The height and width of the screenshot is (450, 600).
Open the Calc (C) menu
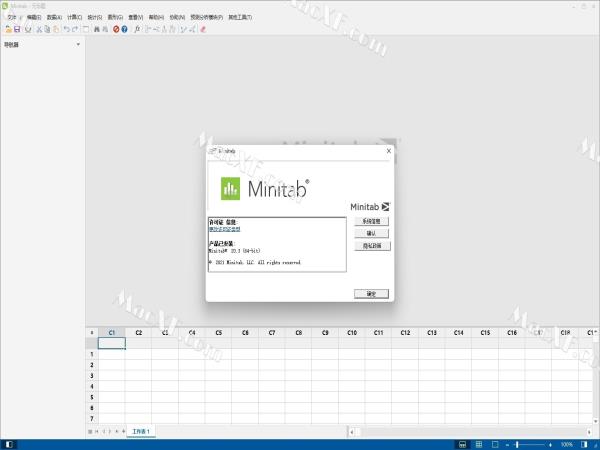[x=75, y=17]
